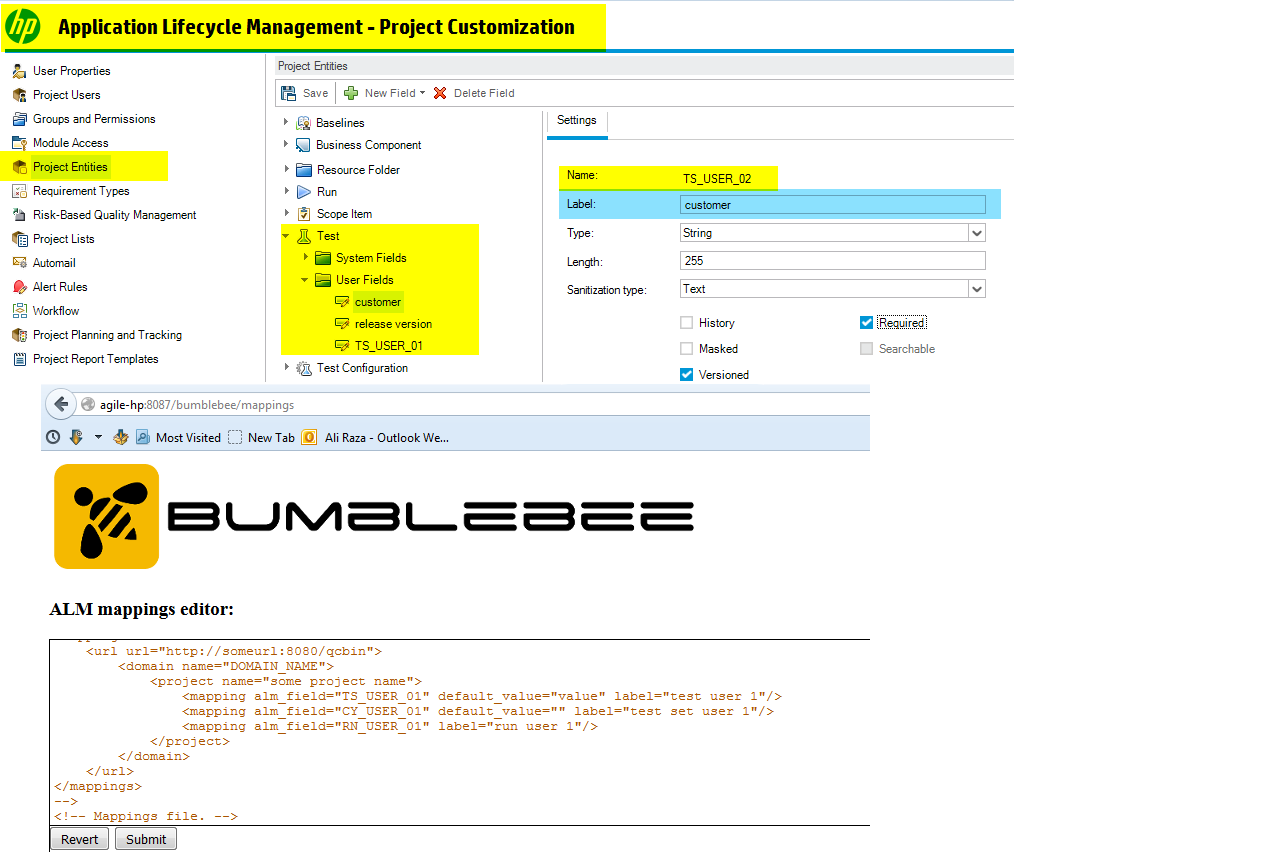The height and width of the screenshot is (857, 1278).
Task: Click the Label input field
Action: tap(832, 205)
